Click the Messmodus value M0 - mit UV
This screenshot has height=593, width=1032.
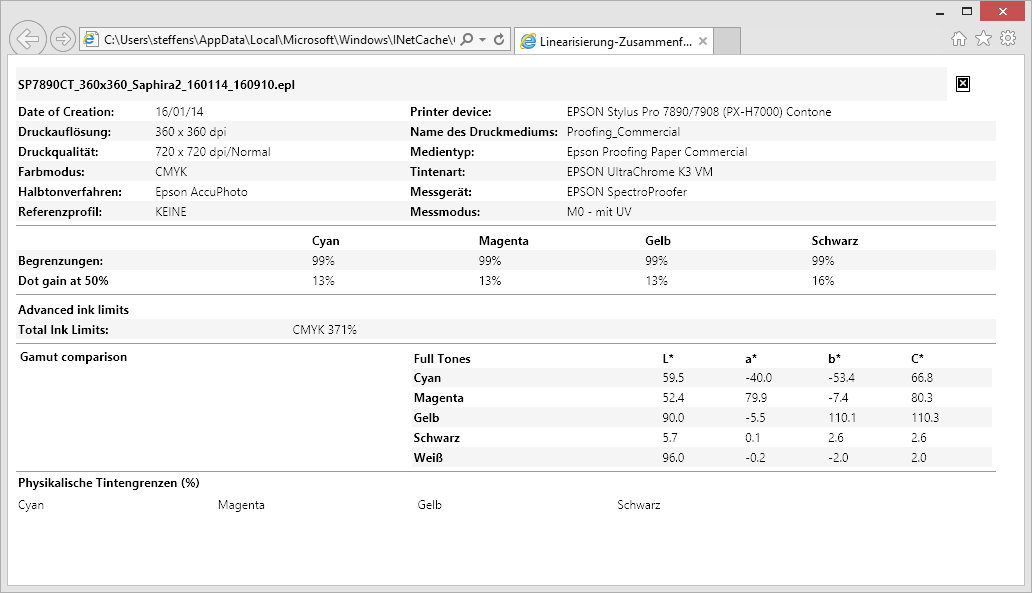pyautogui.click(x=599, y=212)
